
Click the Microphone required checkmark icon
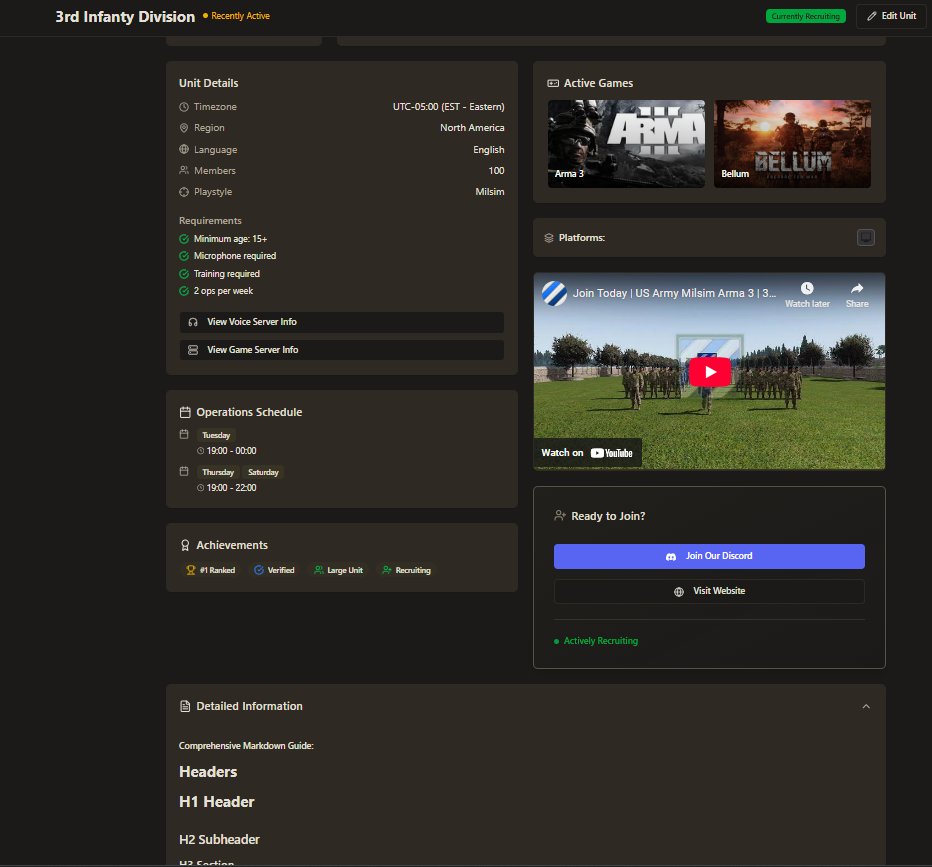point(184,256)
